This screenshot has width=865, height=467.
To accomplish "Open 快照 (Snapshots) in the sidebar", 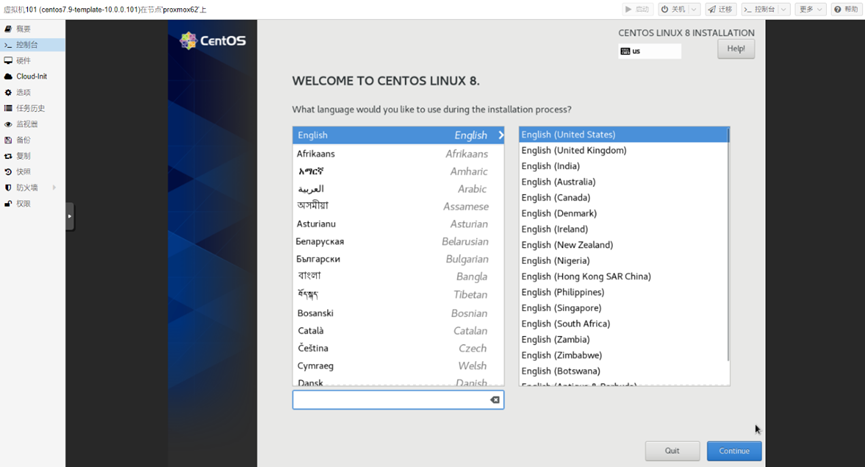I will tap(32, 172).
